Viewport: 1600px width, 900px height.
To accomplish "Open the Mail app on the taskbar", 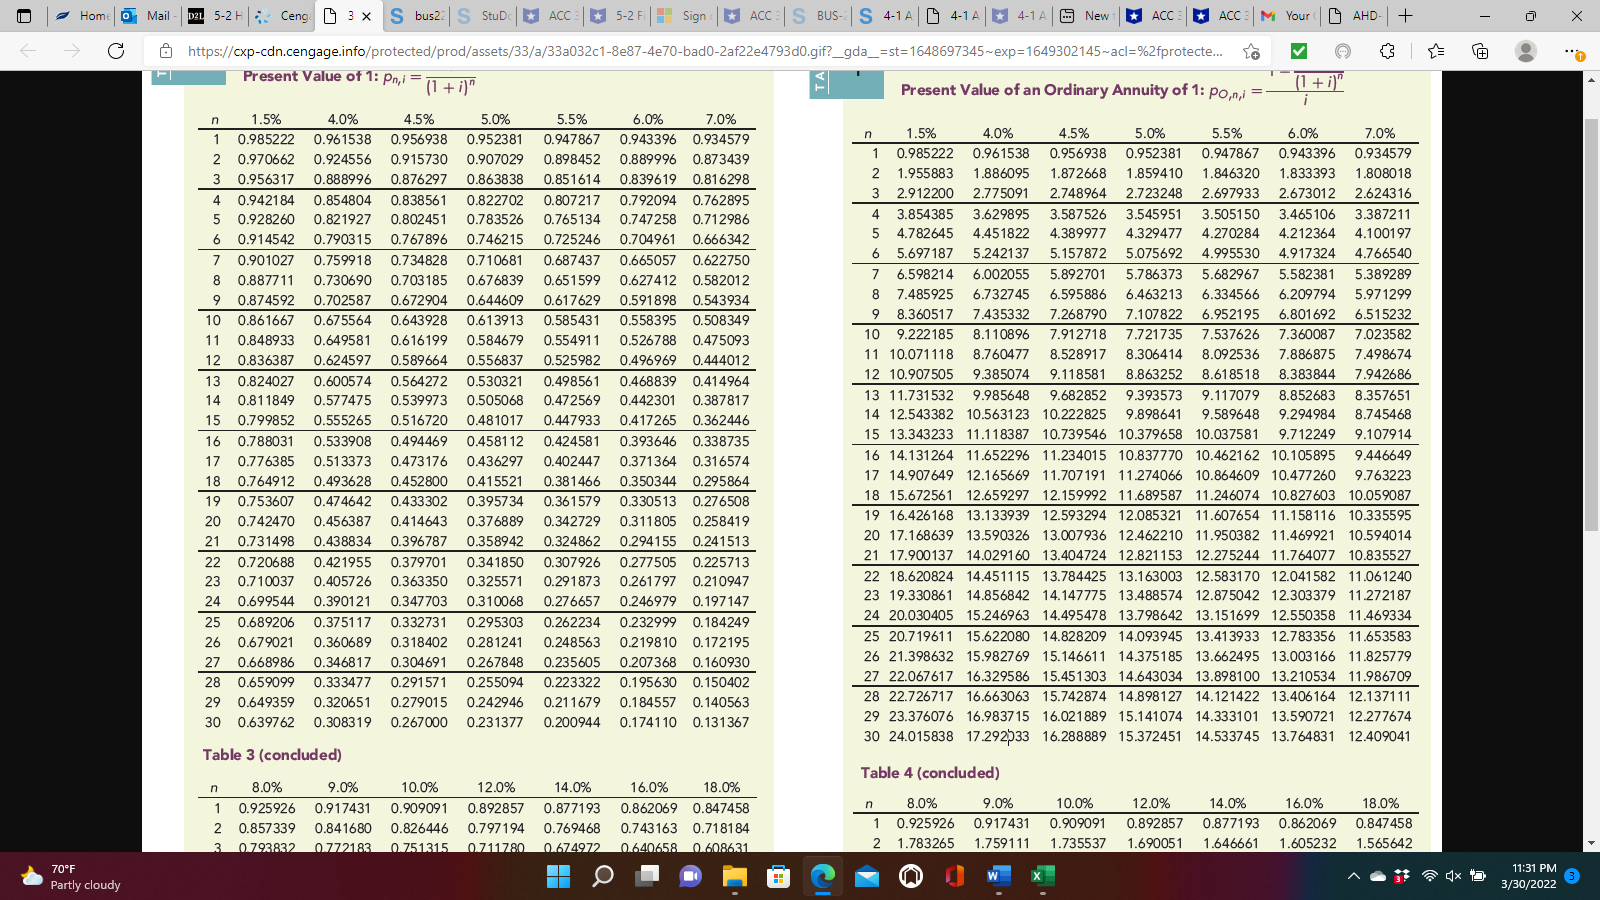I will [x=867, y=876].
